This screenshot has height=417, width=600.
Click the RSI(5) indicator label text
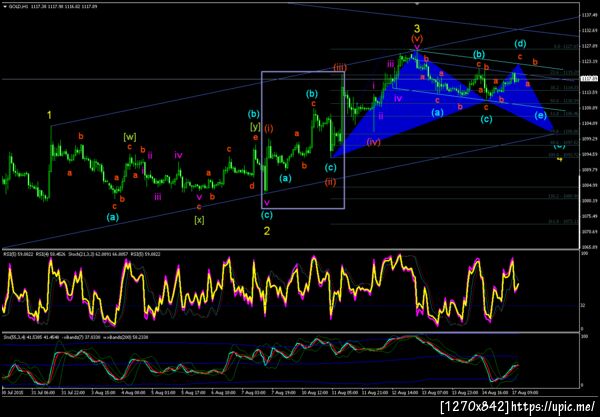(x=18, y=254)
